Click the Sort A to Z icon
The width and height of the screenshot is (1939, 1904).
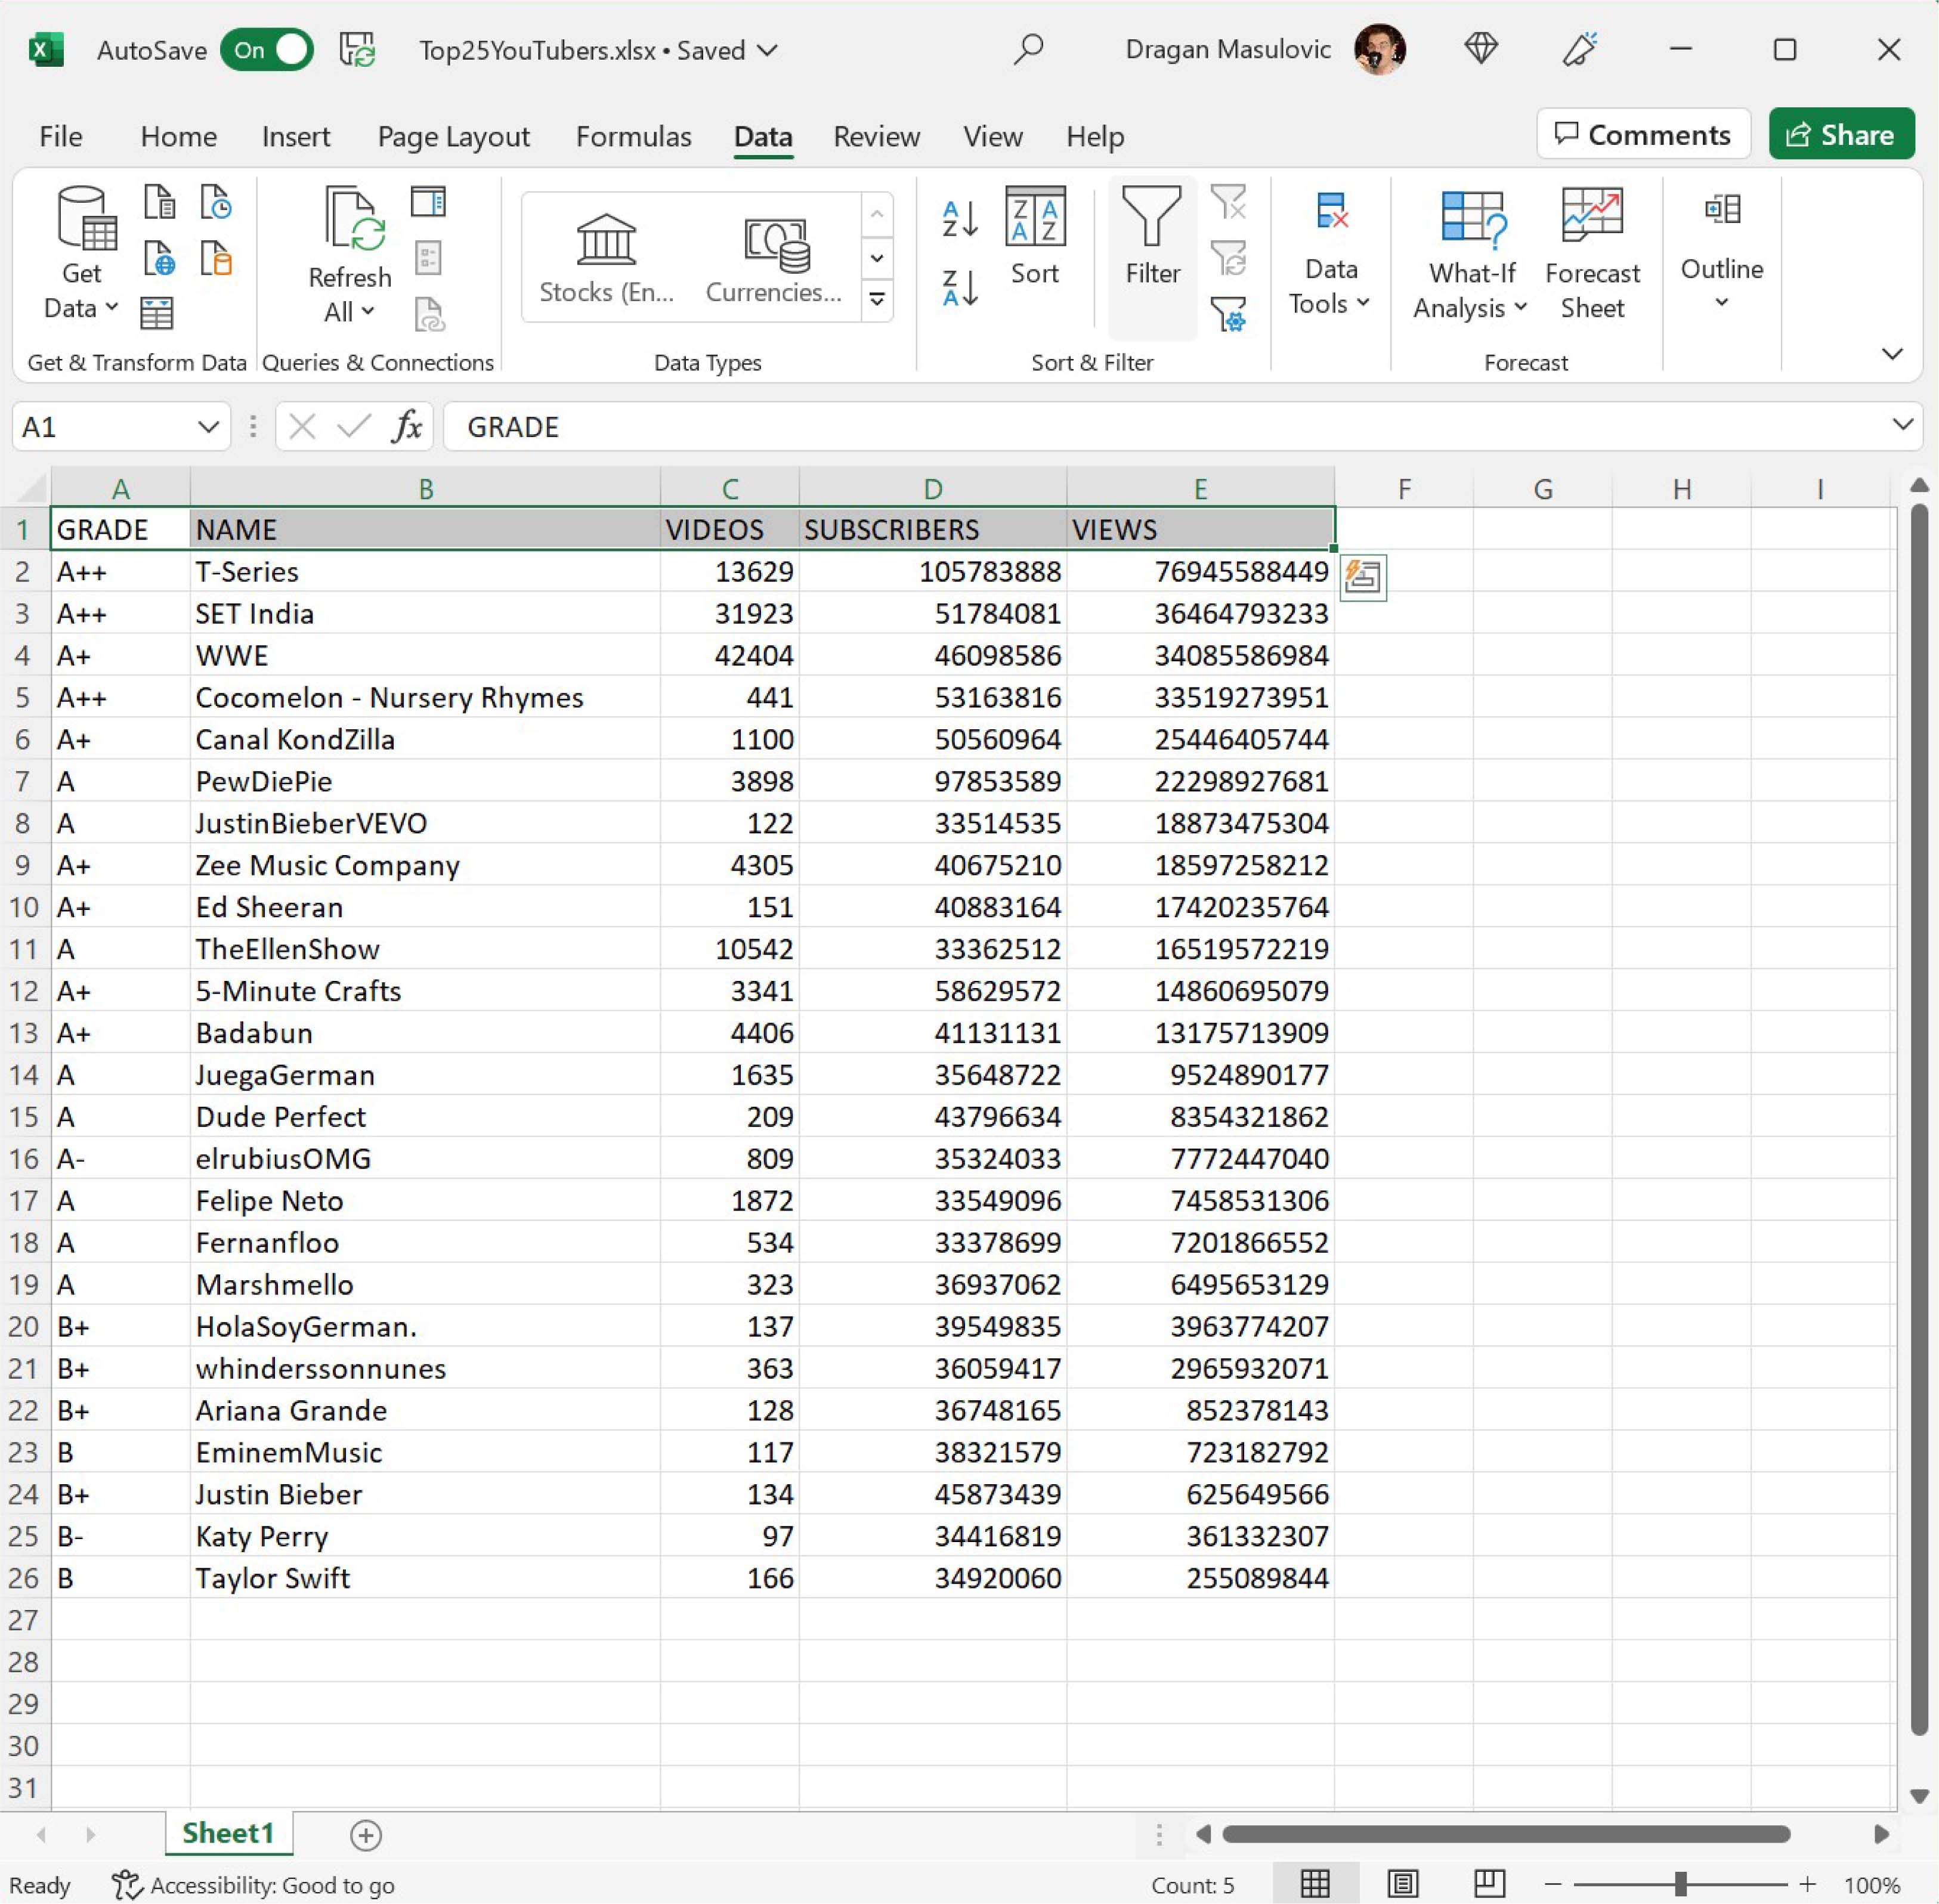(959, 218)
